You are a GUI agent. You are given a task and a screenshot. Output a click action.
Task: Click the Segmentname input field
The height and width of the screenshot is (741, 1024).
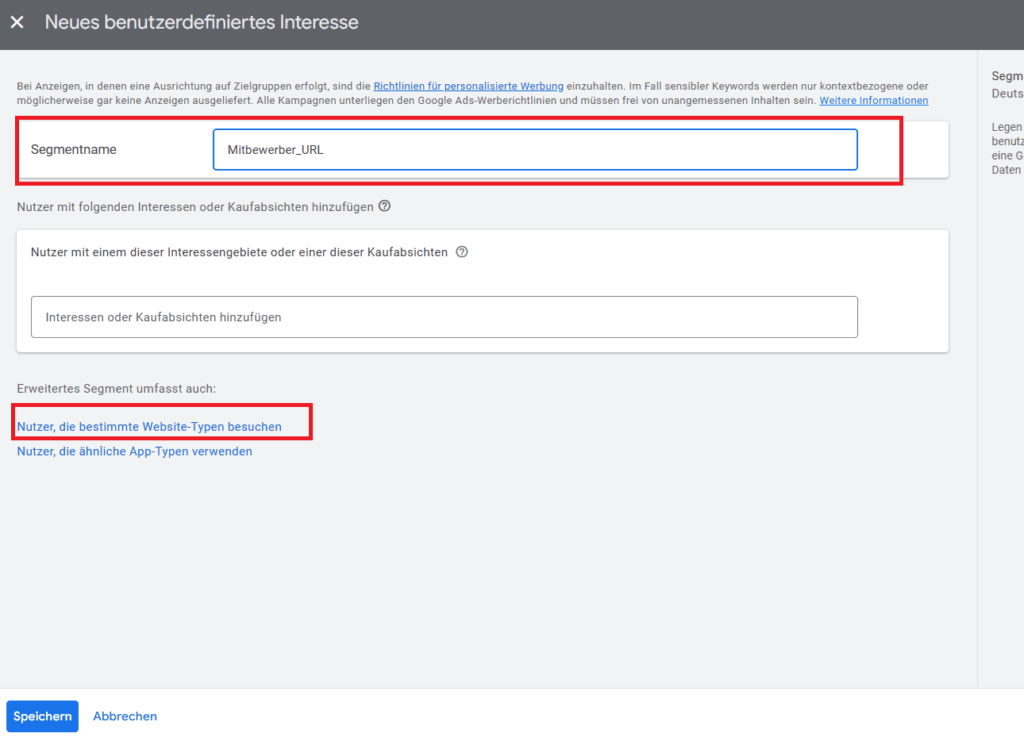coord(535,150)
